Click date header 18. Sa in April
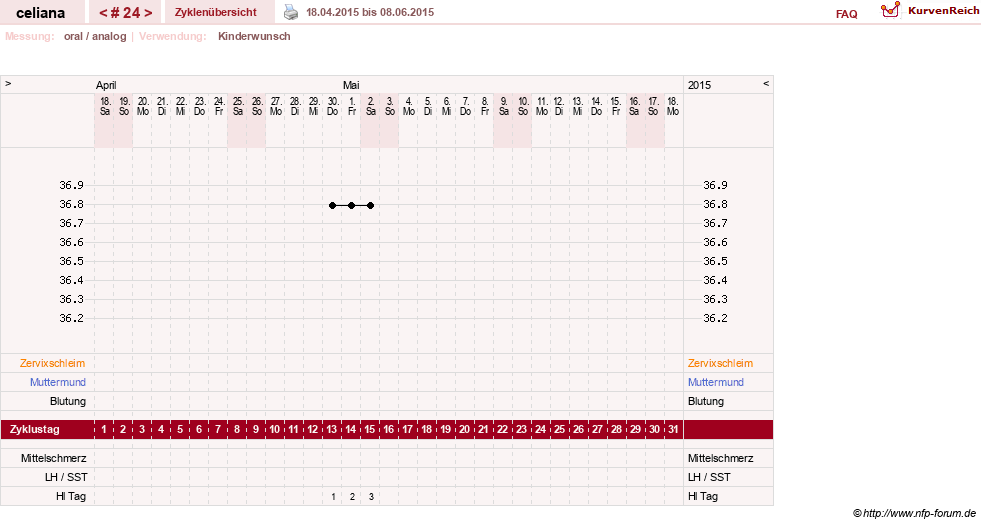The image size is (981, 525). (x=104, y=106)
